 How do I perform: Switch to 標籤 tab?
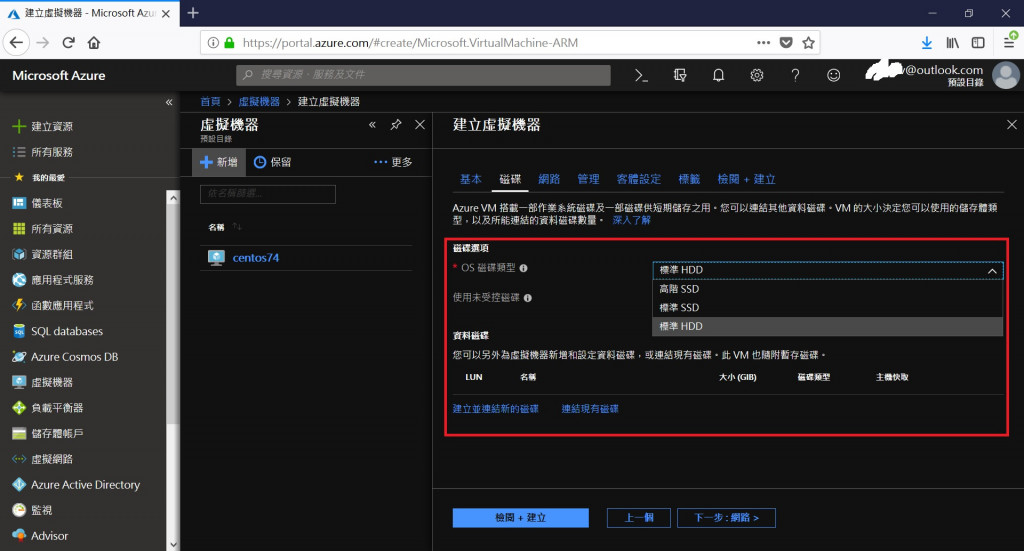pos(689,179)
